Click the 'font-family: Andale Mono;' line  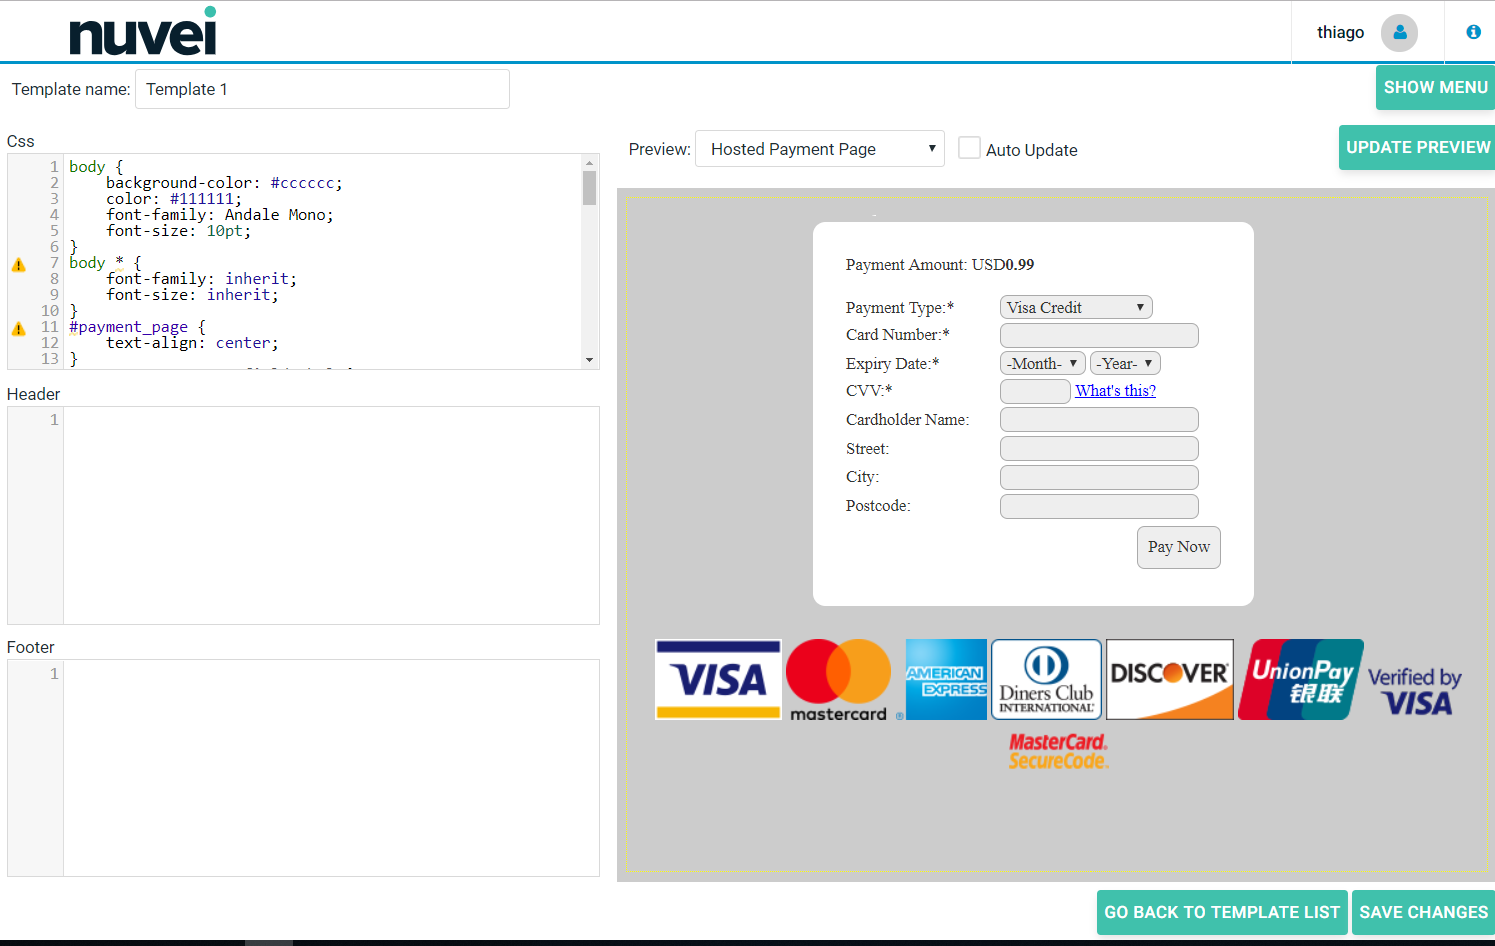pos(220,215)
